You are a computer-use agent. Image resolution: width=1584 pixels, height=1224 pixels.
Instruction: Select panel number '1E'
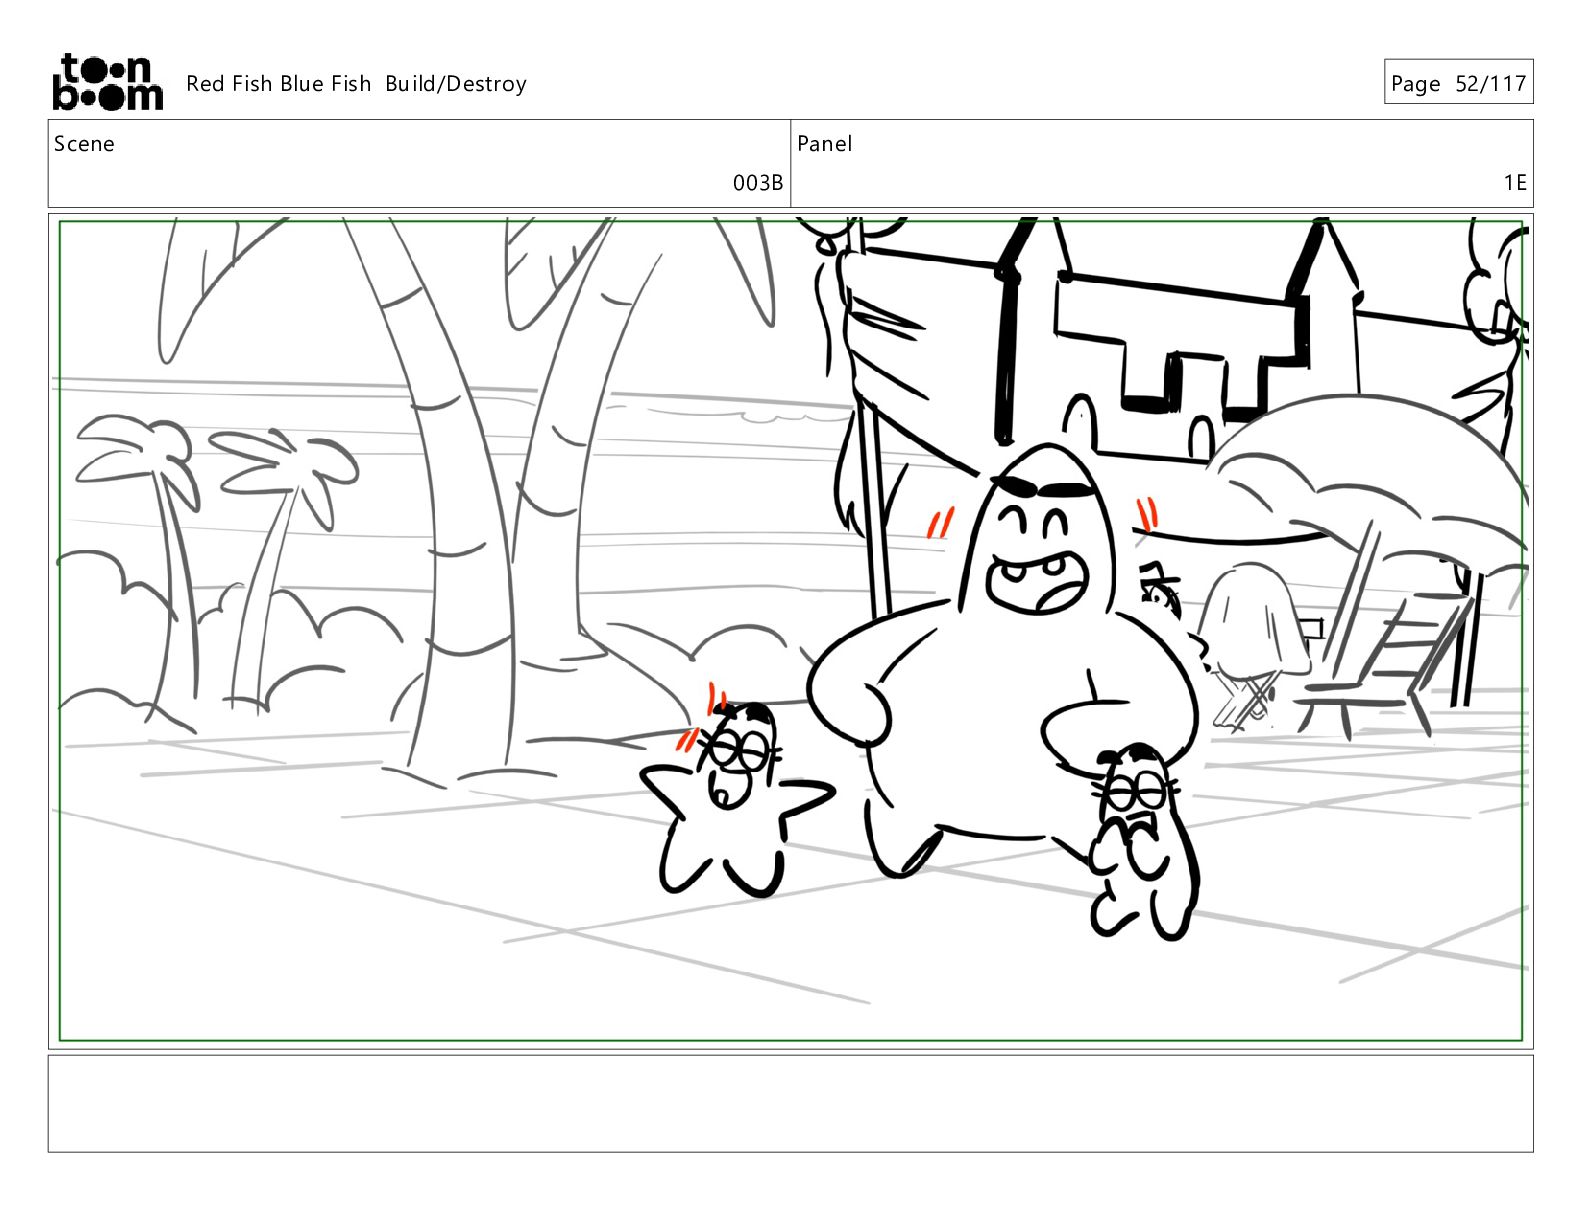[1515, 182]
